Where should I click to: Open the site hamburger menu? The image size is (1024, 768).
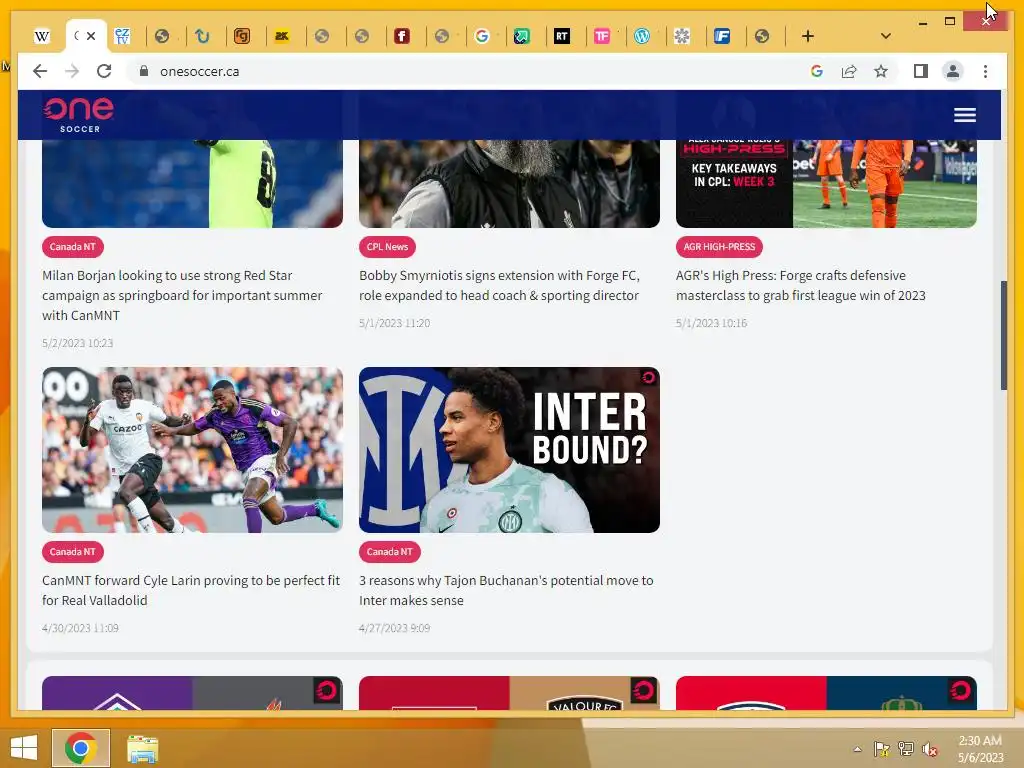pyautogui.click(x=965, y=116)
